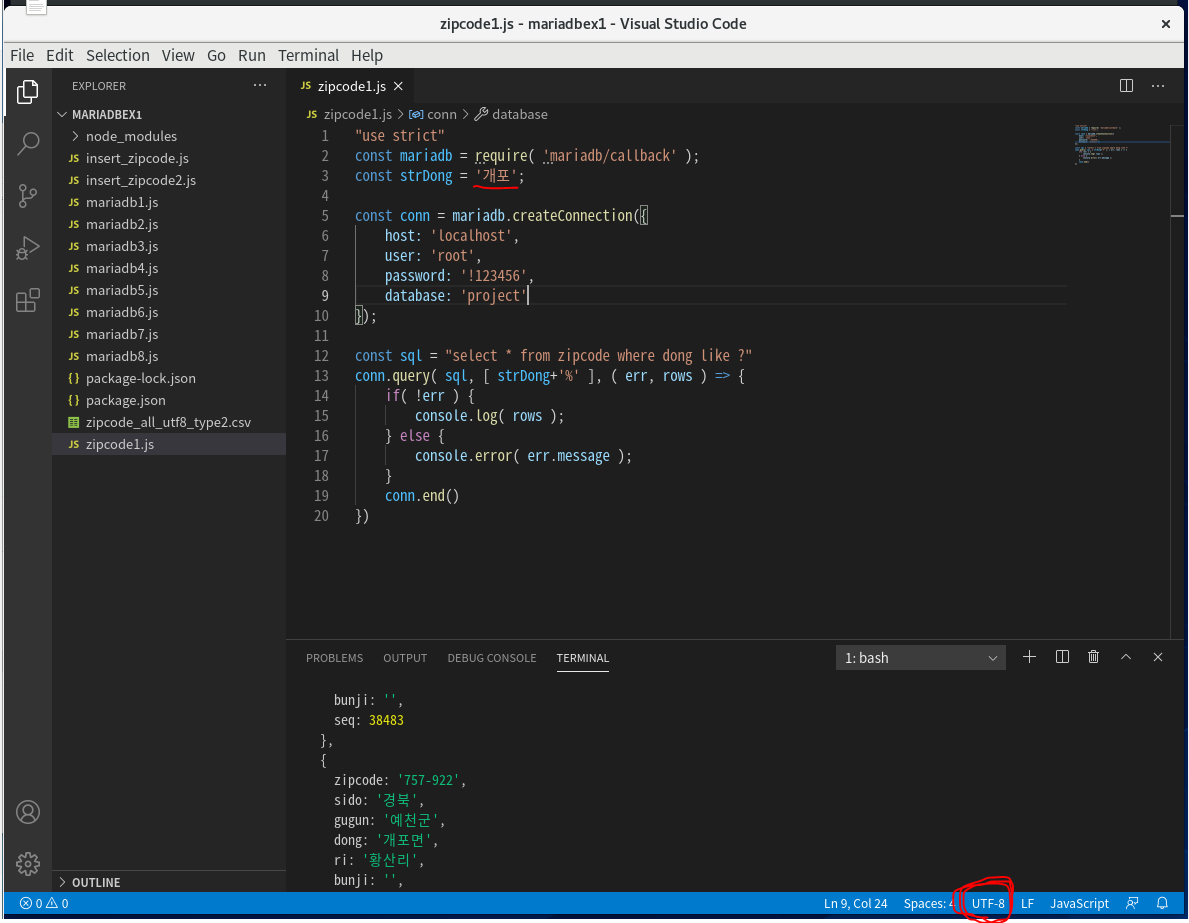Open notifications bell in status bar
The width and height of the screenshot is (1189, 923).
click(1162, 903)
